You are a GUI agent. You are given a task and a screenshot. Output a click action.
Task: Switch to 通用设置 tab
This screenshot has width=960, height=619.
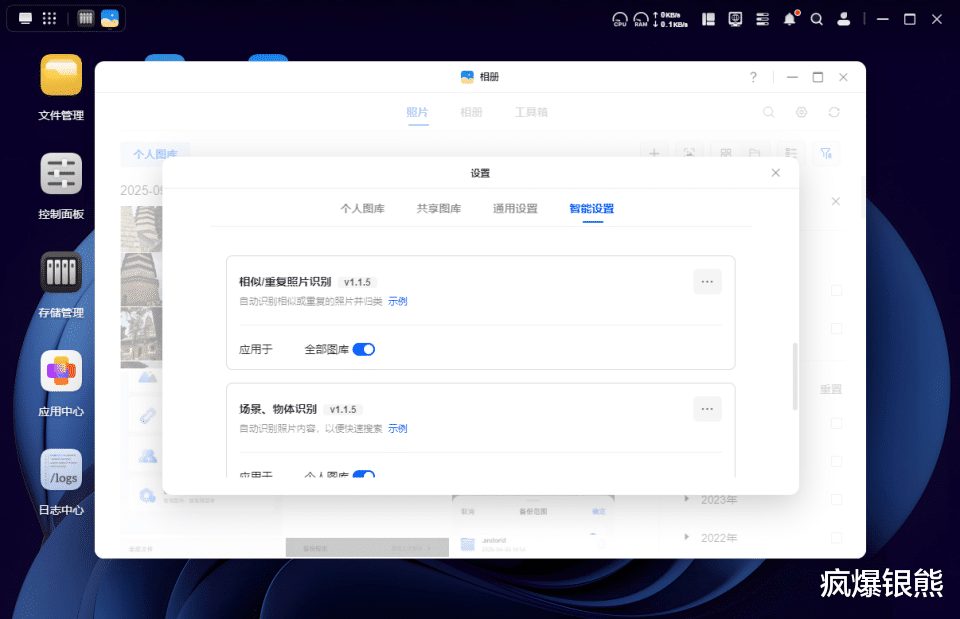pos(516,209)
